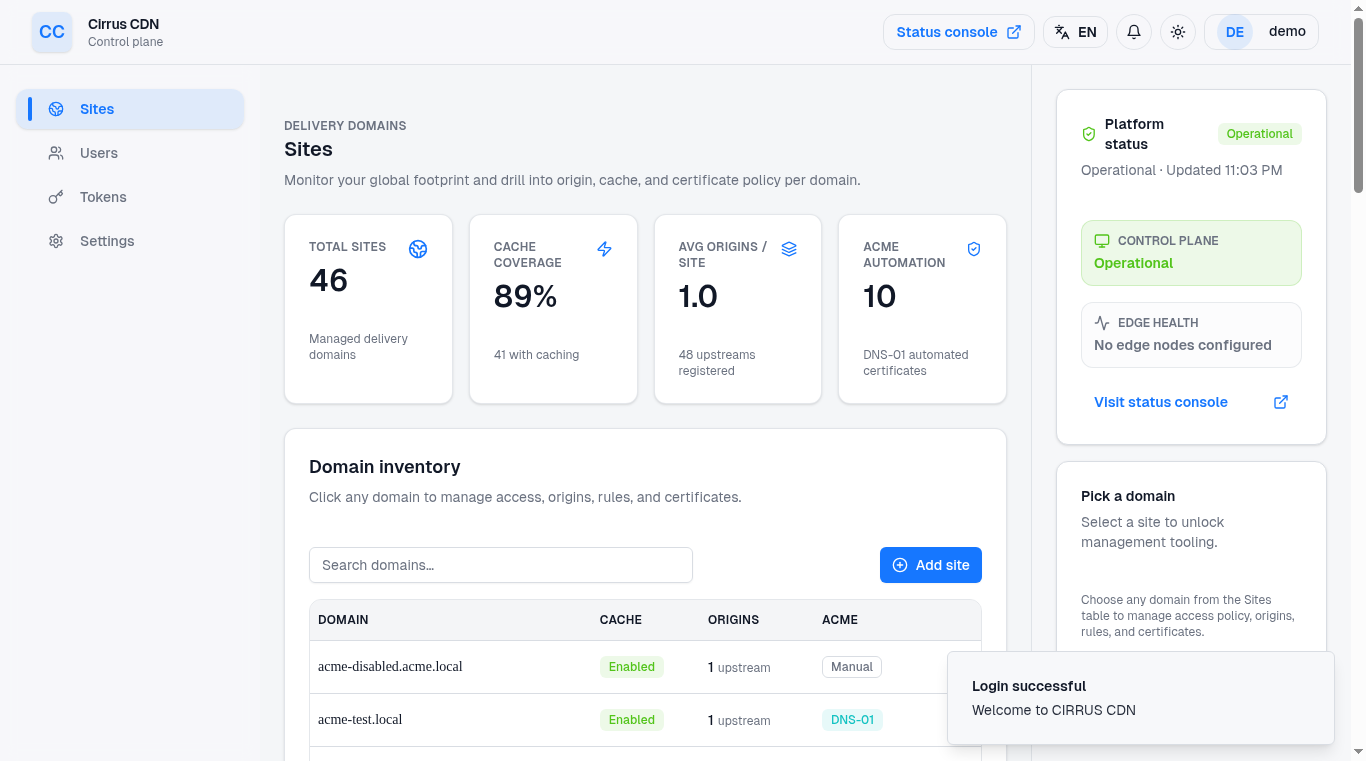Click the notification bell icon
Viewport: 1366px width, 761px height.
click(1133, 31)
